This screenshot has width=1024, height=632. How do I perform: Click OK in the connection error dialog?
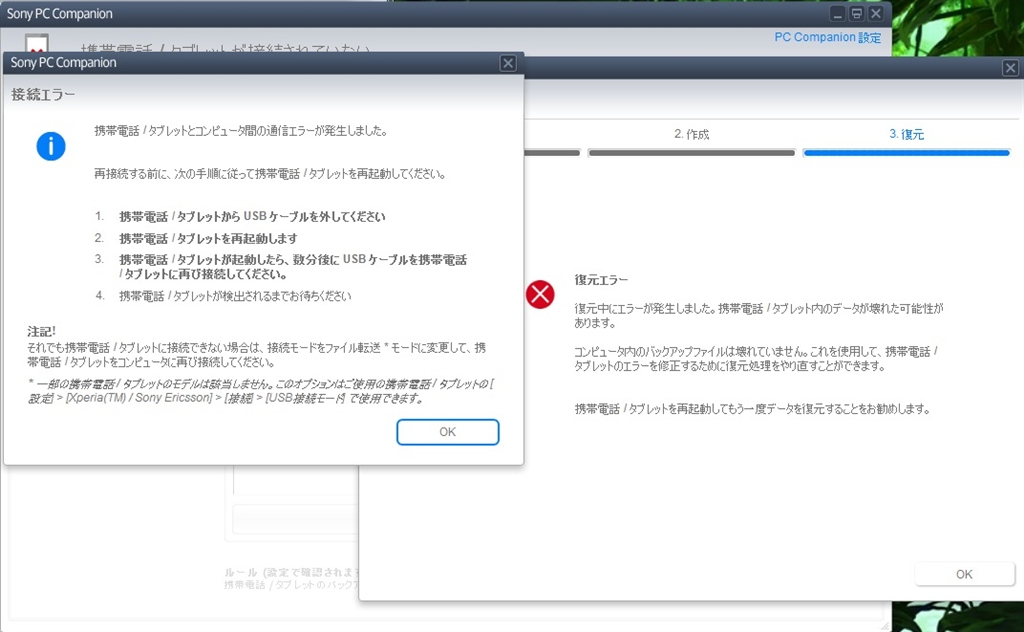447,432
